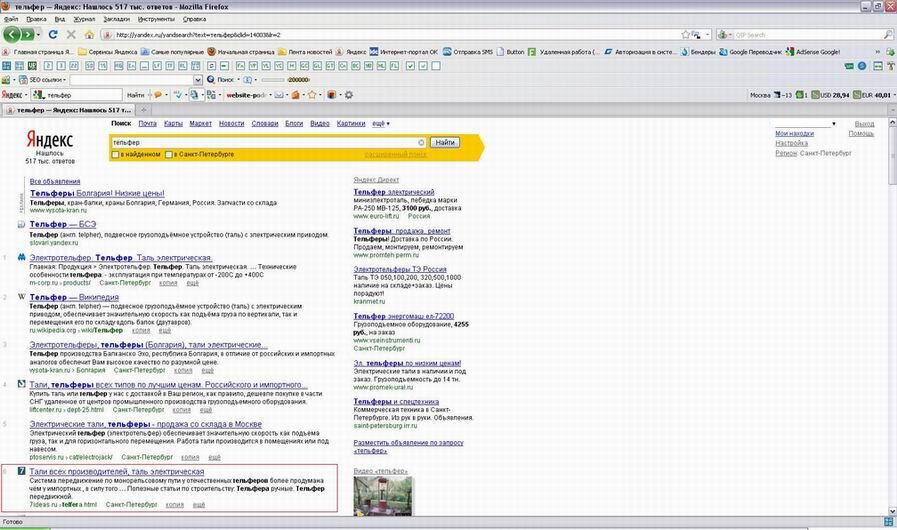Image resolution: width=897 pixels, height=530 pixels.
Task: Open the 'Тельфер — БСЭ' result link
Action: click(63, 224)
